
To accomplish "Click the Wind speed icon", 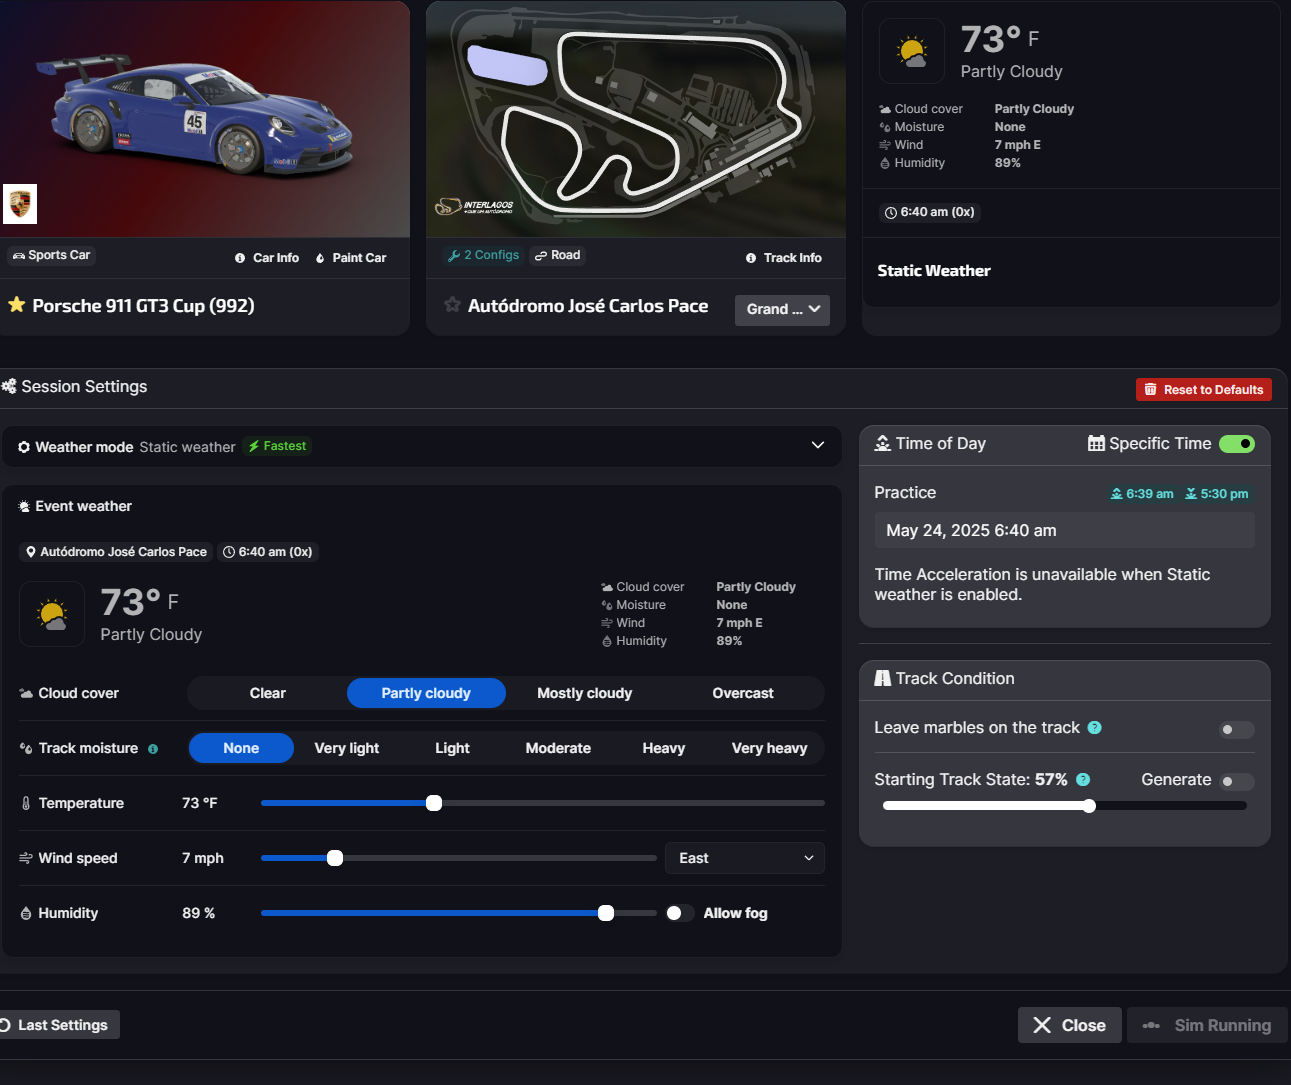I will point(26,858).
